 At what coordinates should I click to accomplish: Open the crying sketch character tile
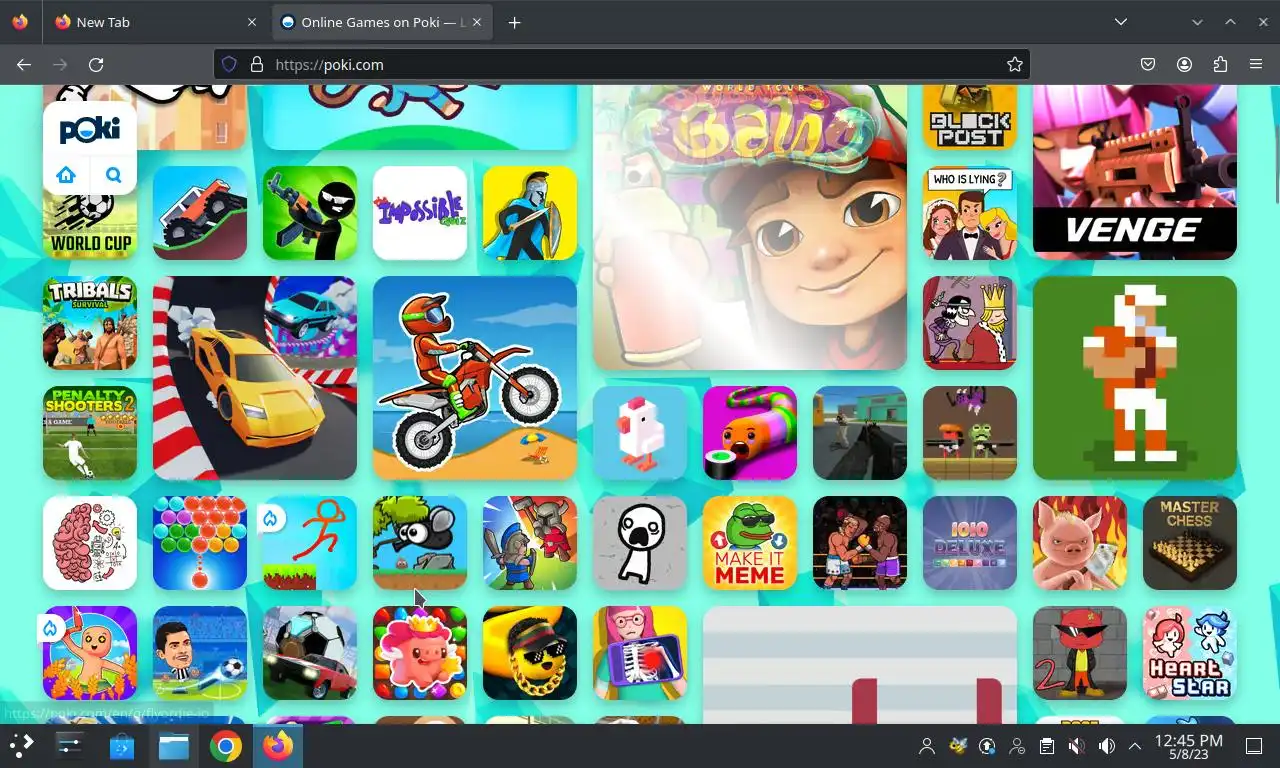click(640, 543)
